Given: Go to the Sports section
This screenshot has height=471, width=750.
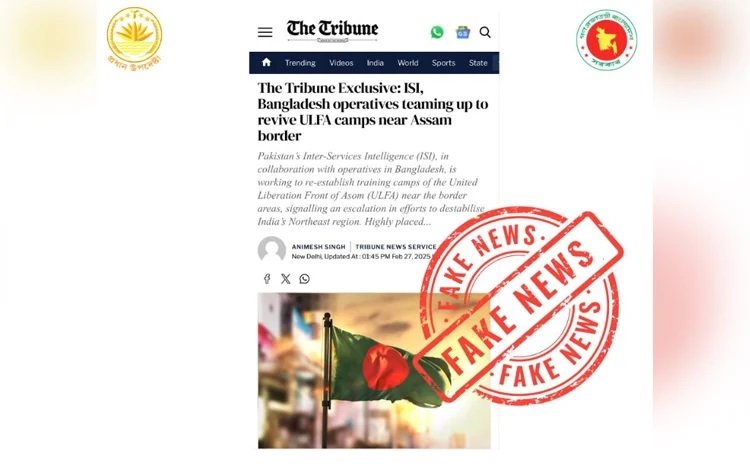Looking at the screenshot, I should click(x=443, y=63).
